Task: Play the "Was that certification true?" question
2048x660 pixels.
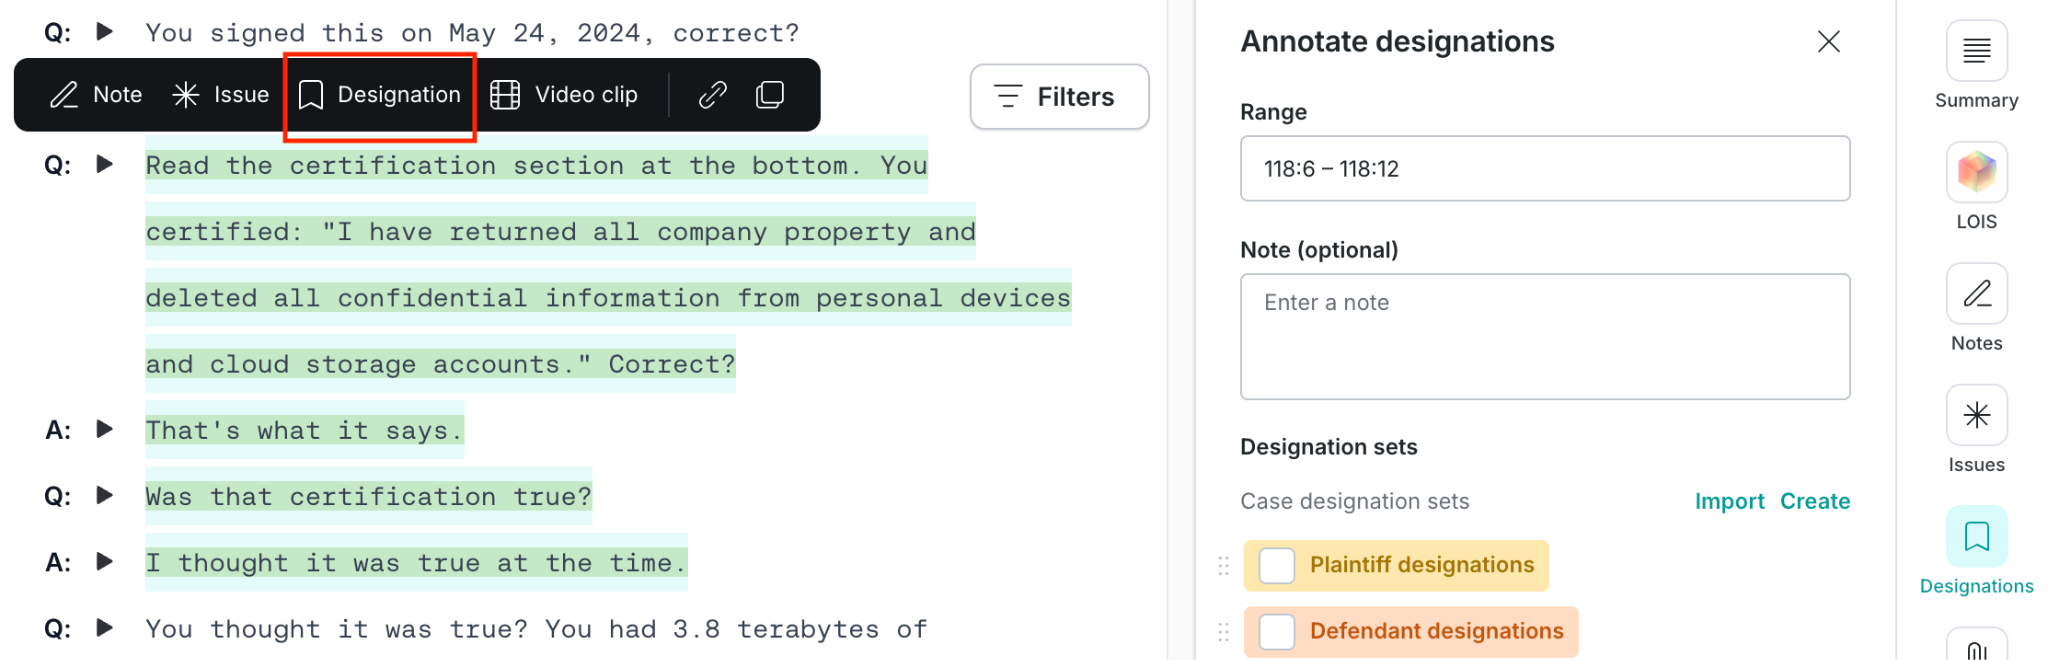Action: tap(104, 495)
